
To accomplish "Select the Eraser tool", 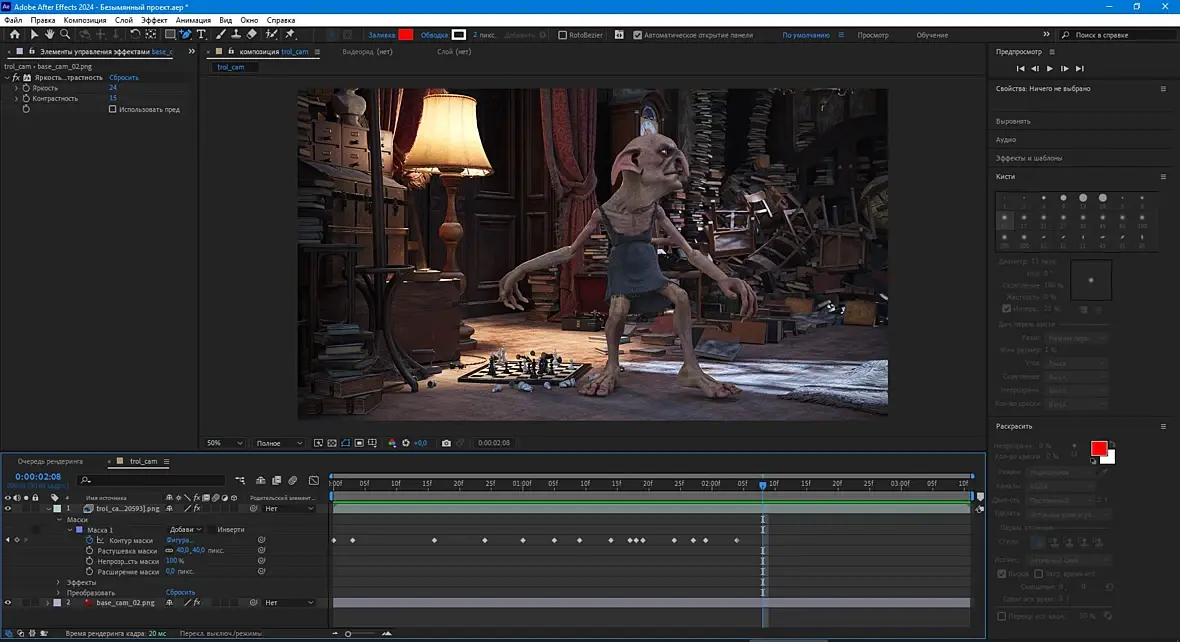I will coord(251,35).
